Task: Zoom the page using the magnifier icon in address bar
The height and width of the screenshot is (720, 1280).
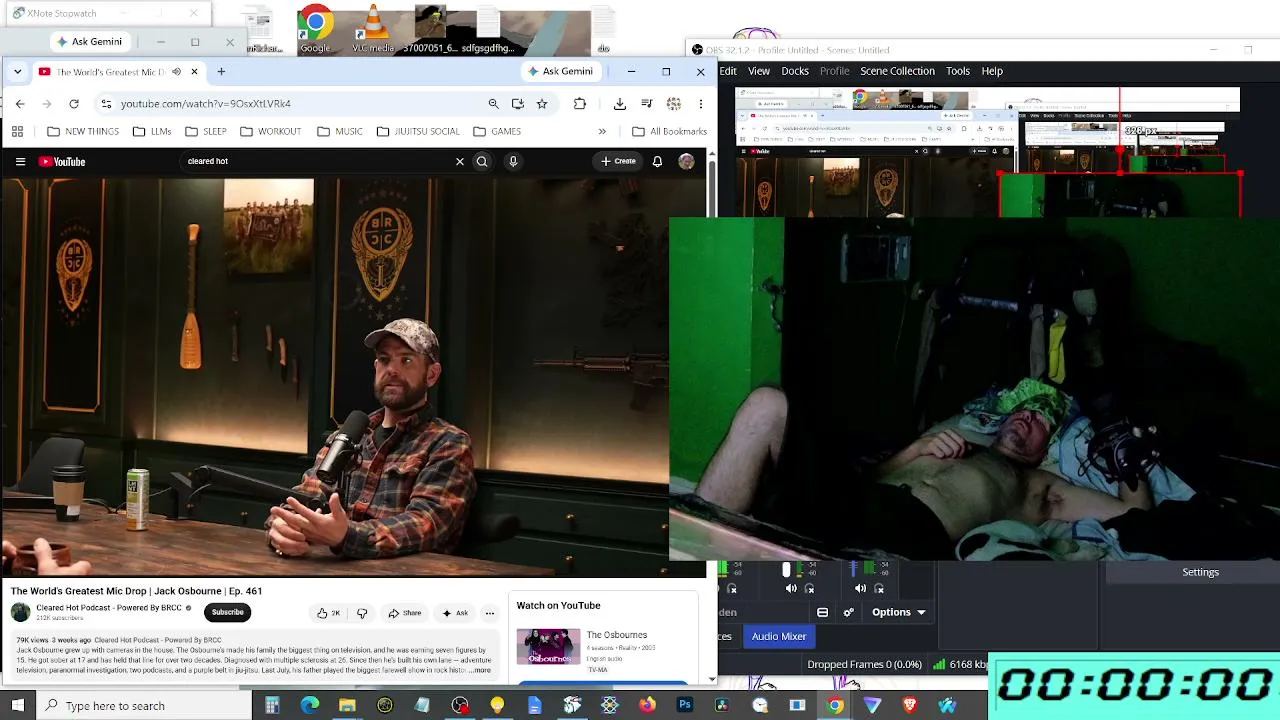Action: 493,104
